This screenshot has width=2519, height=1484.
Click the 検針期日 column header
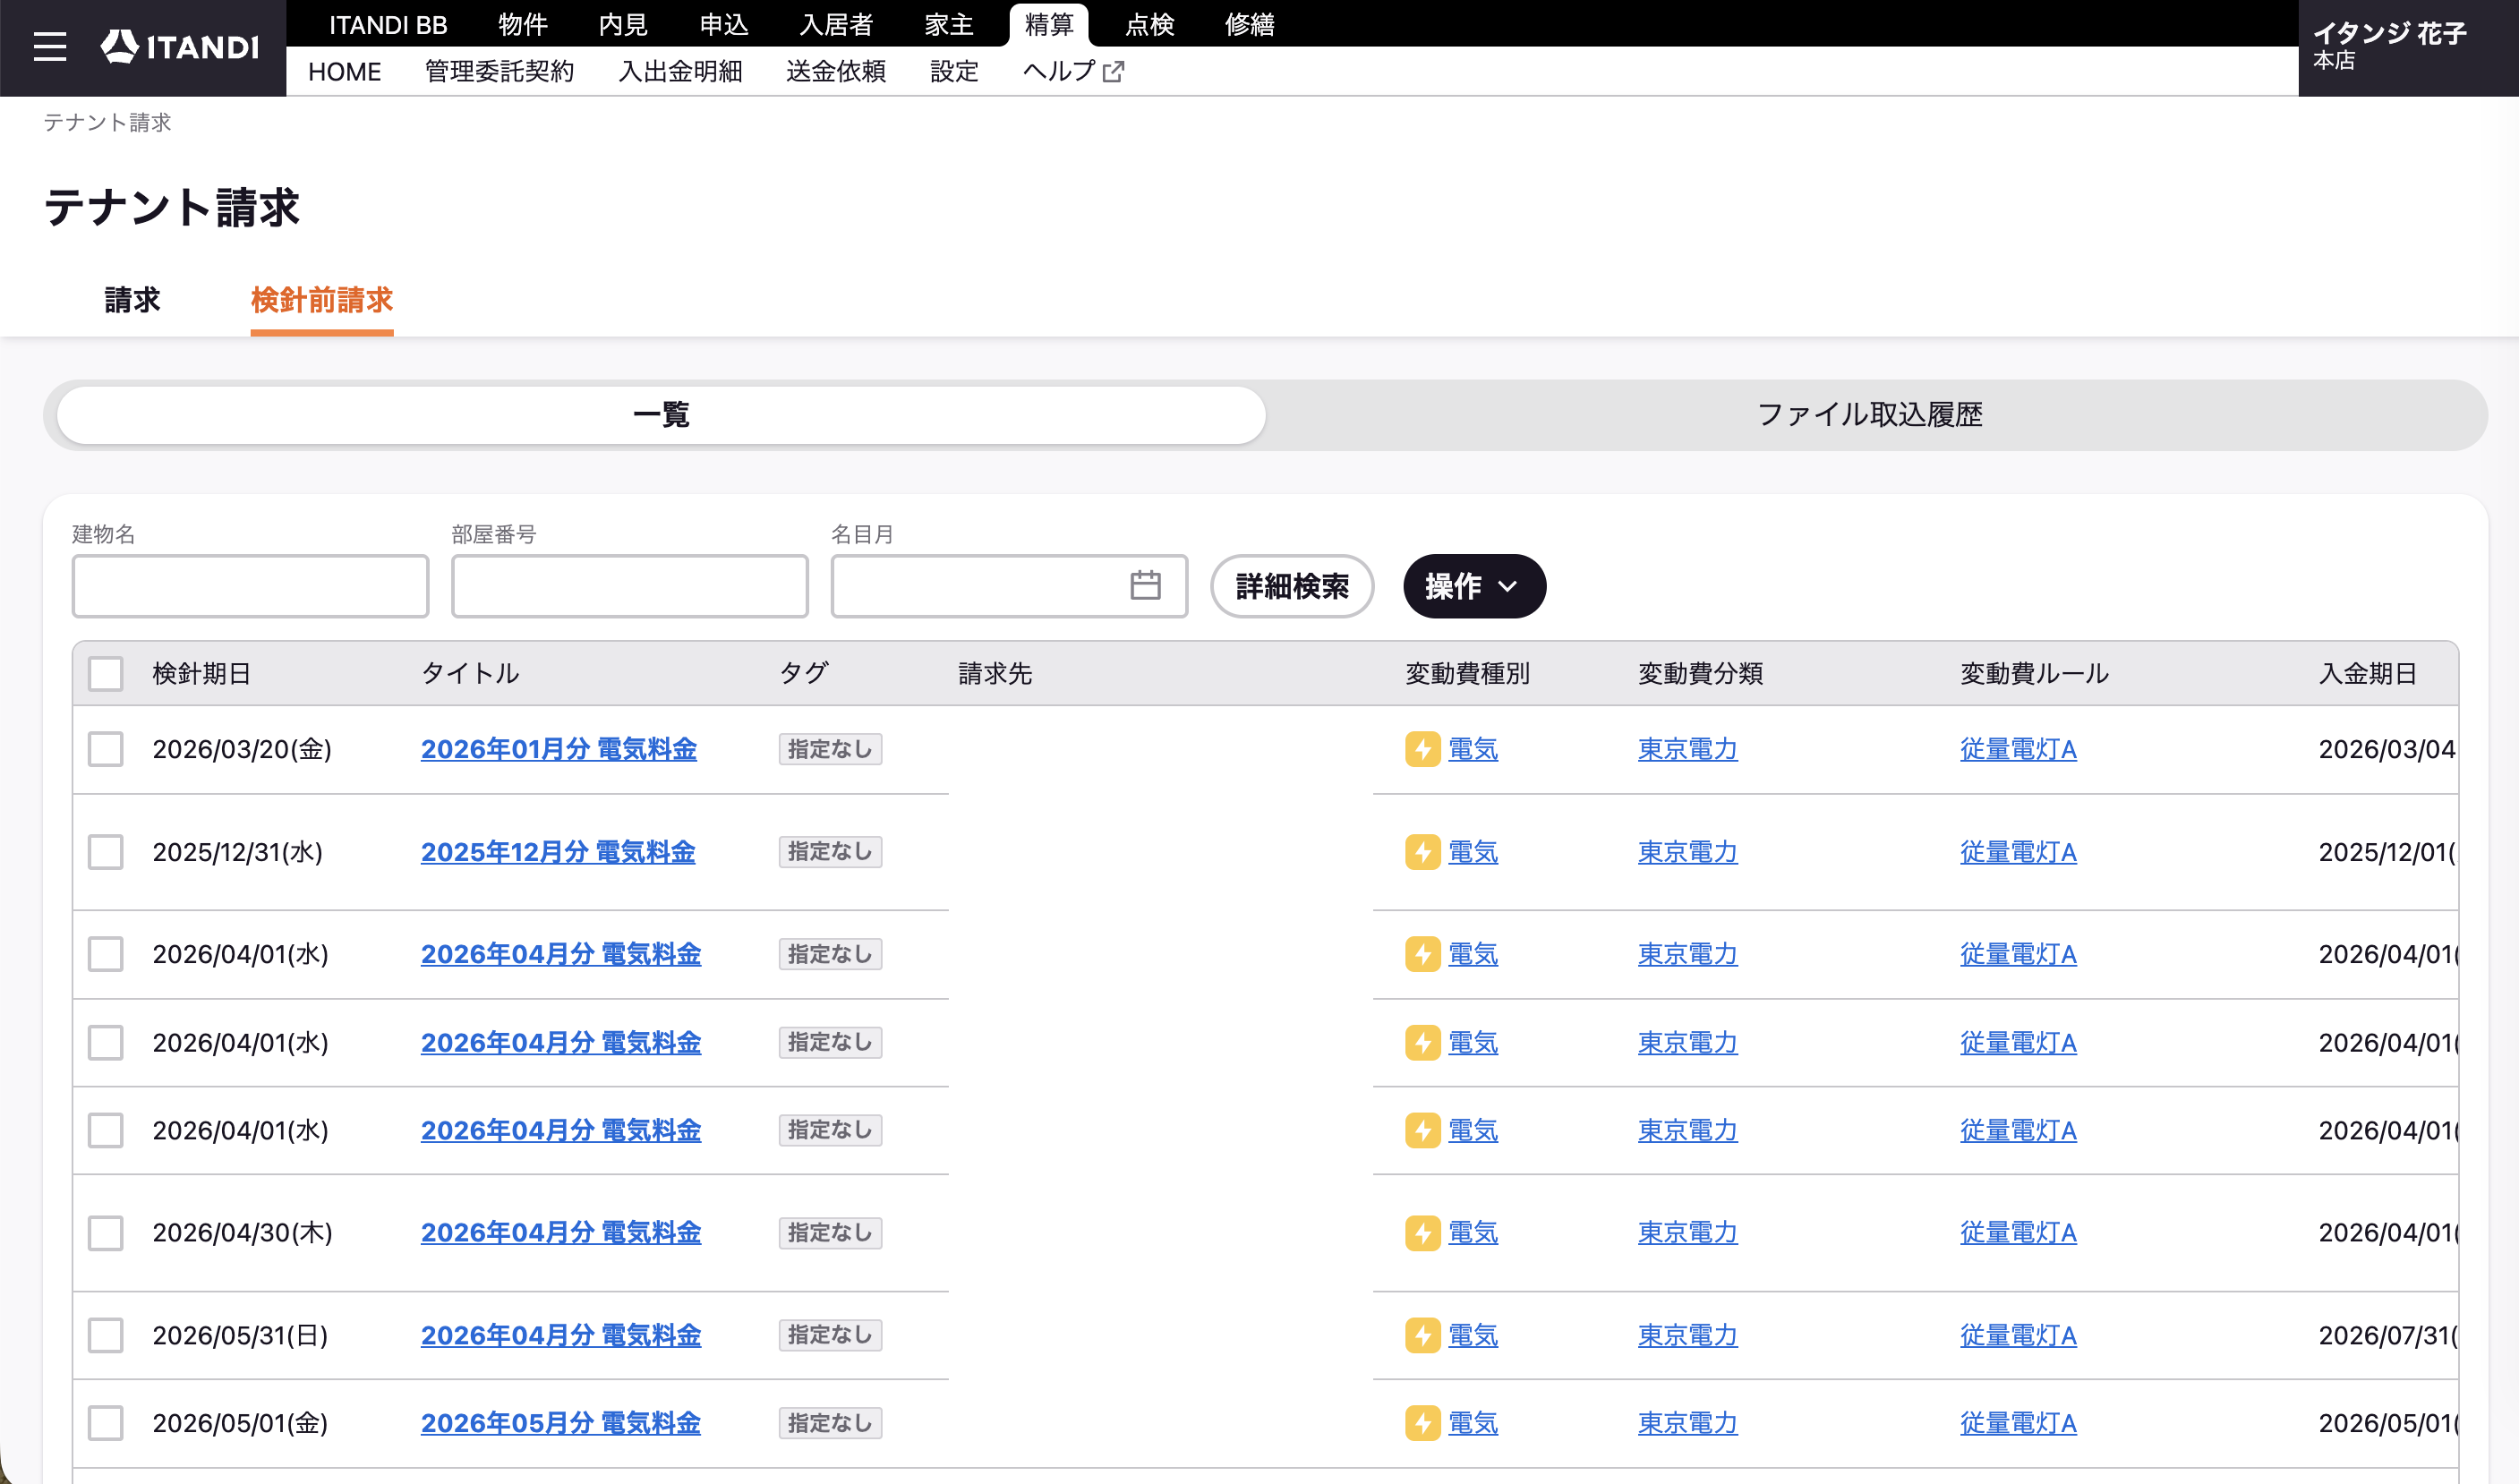pos(201,673)
